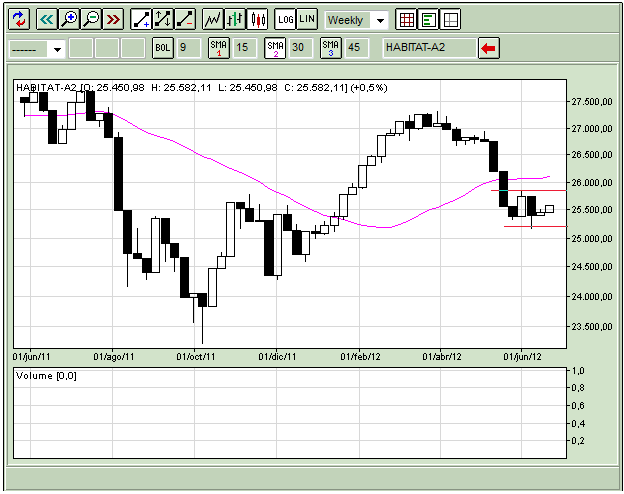Click the 01/jun/12 date axis label
624x494 pixels.
pos(523,357)
